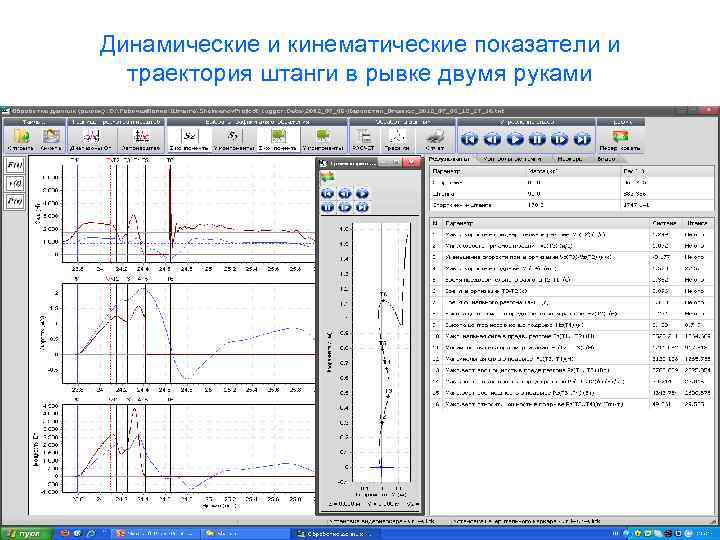Screen dimensions: 720x540
Task: Open the Диаграмма toolbar button
Action: click(x=91, y=139)
